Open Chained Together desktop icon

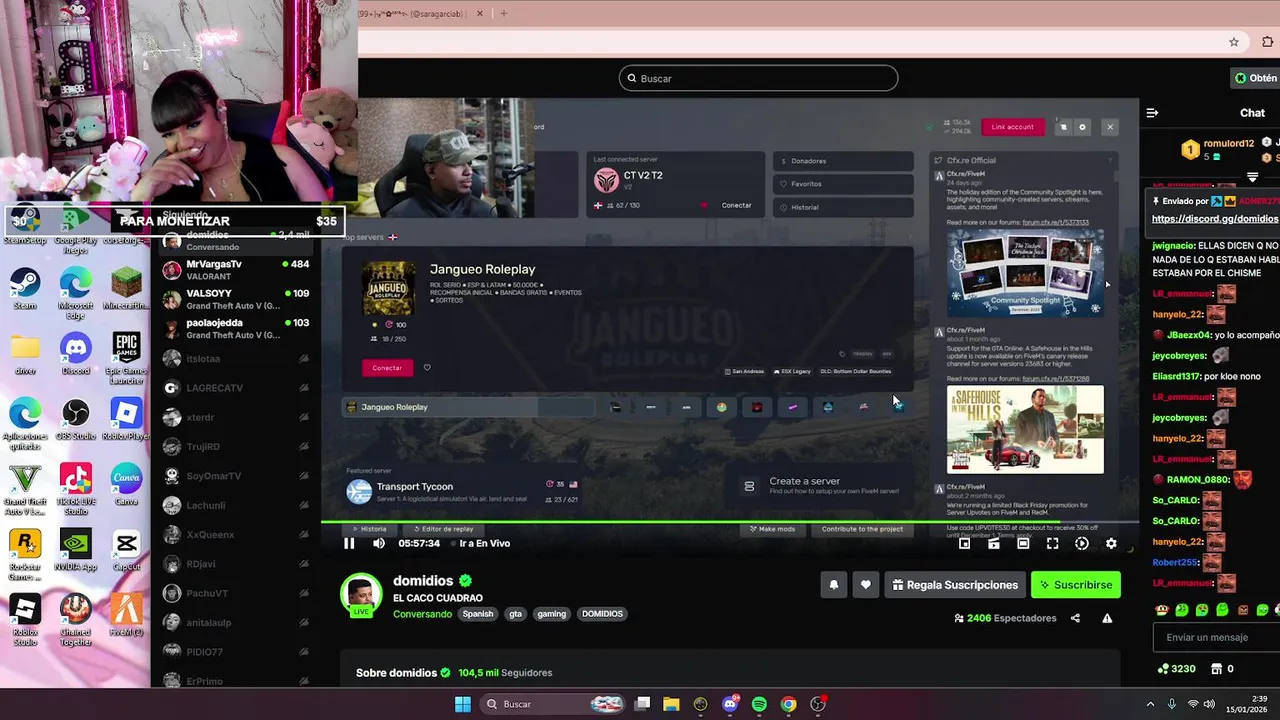pyautogui.click(x=76, y=618)
